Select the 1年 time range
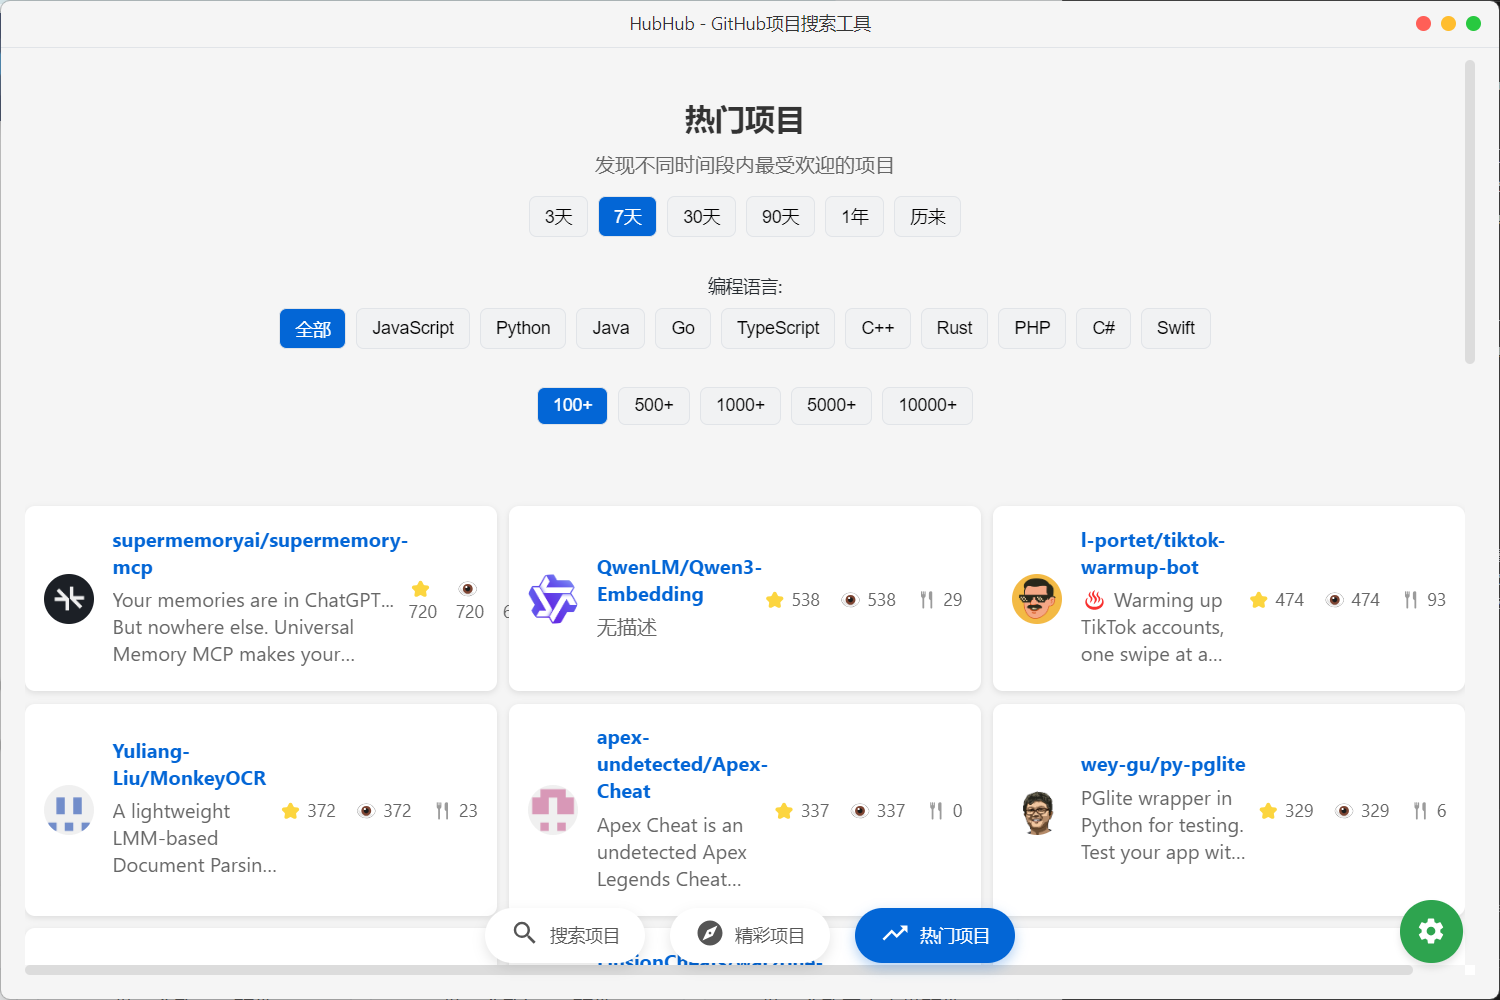Viewport: 1500px width, 1000px height. (854, 217)
